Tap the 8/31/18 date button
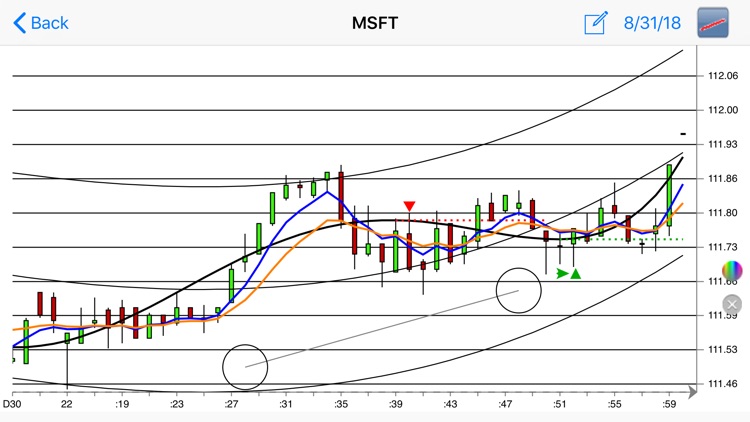 tap(652, 23)
